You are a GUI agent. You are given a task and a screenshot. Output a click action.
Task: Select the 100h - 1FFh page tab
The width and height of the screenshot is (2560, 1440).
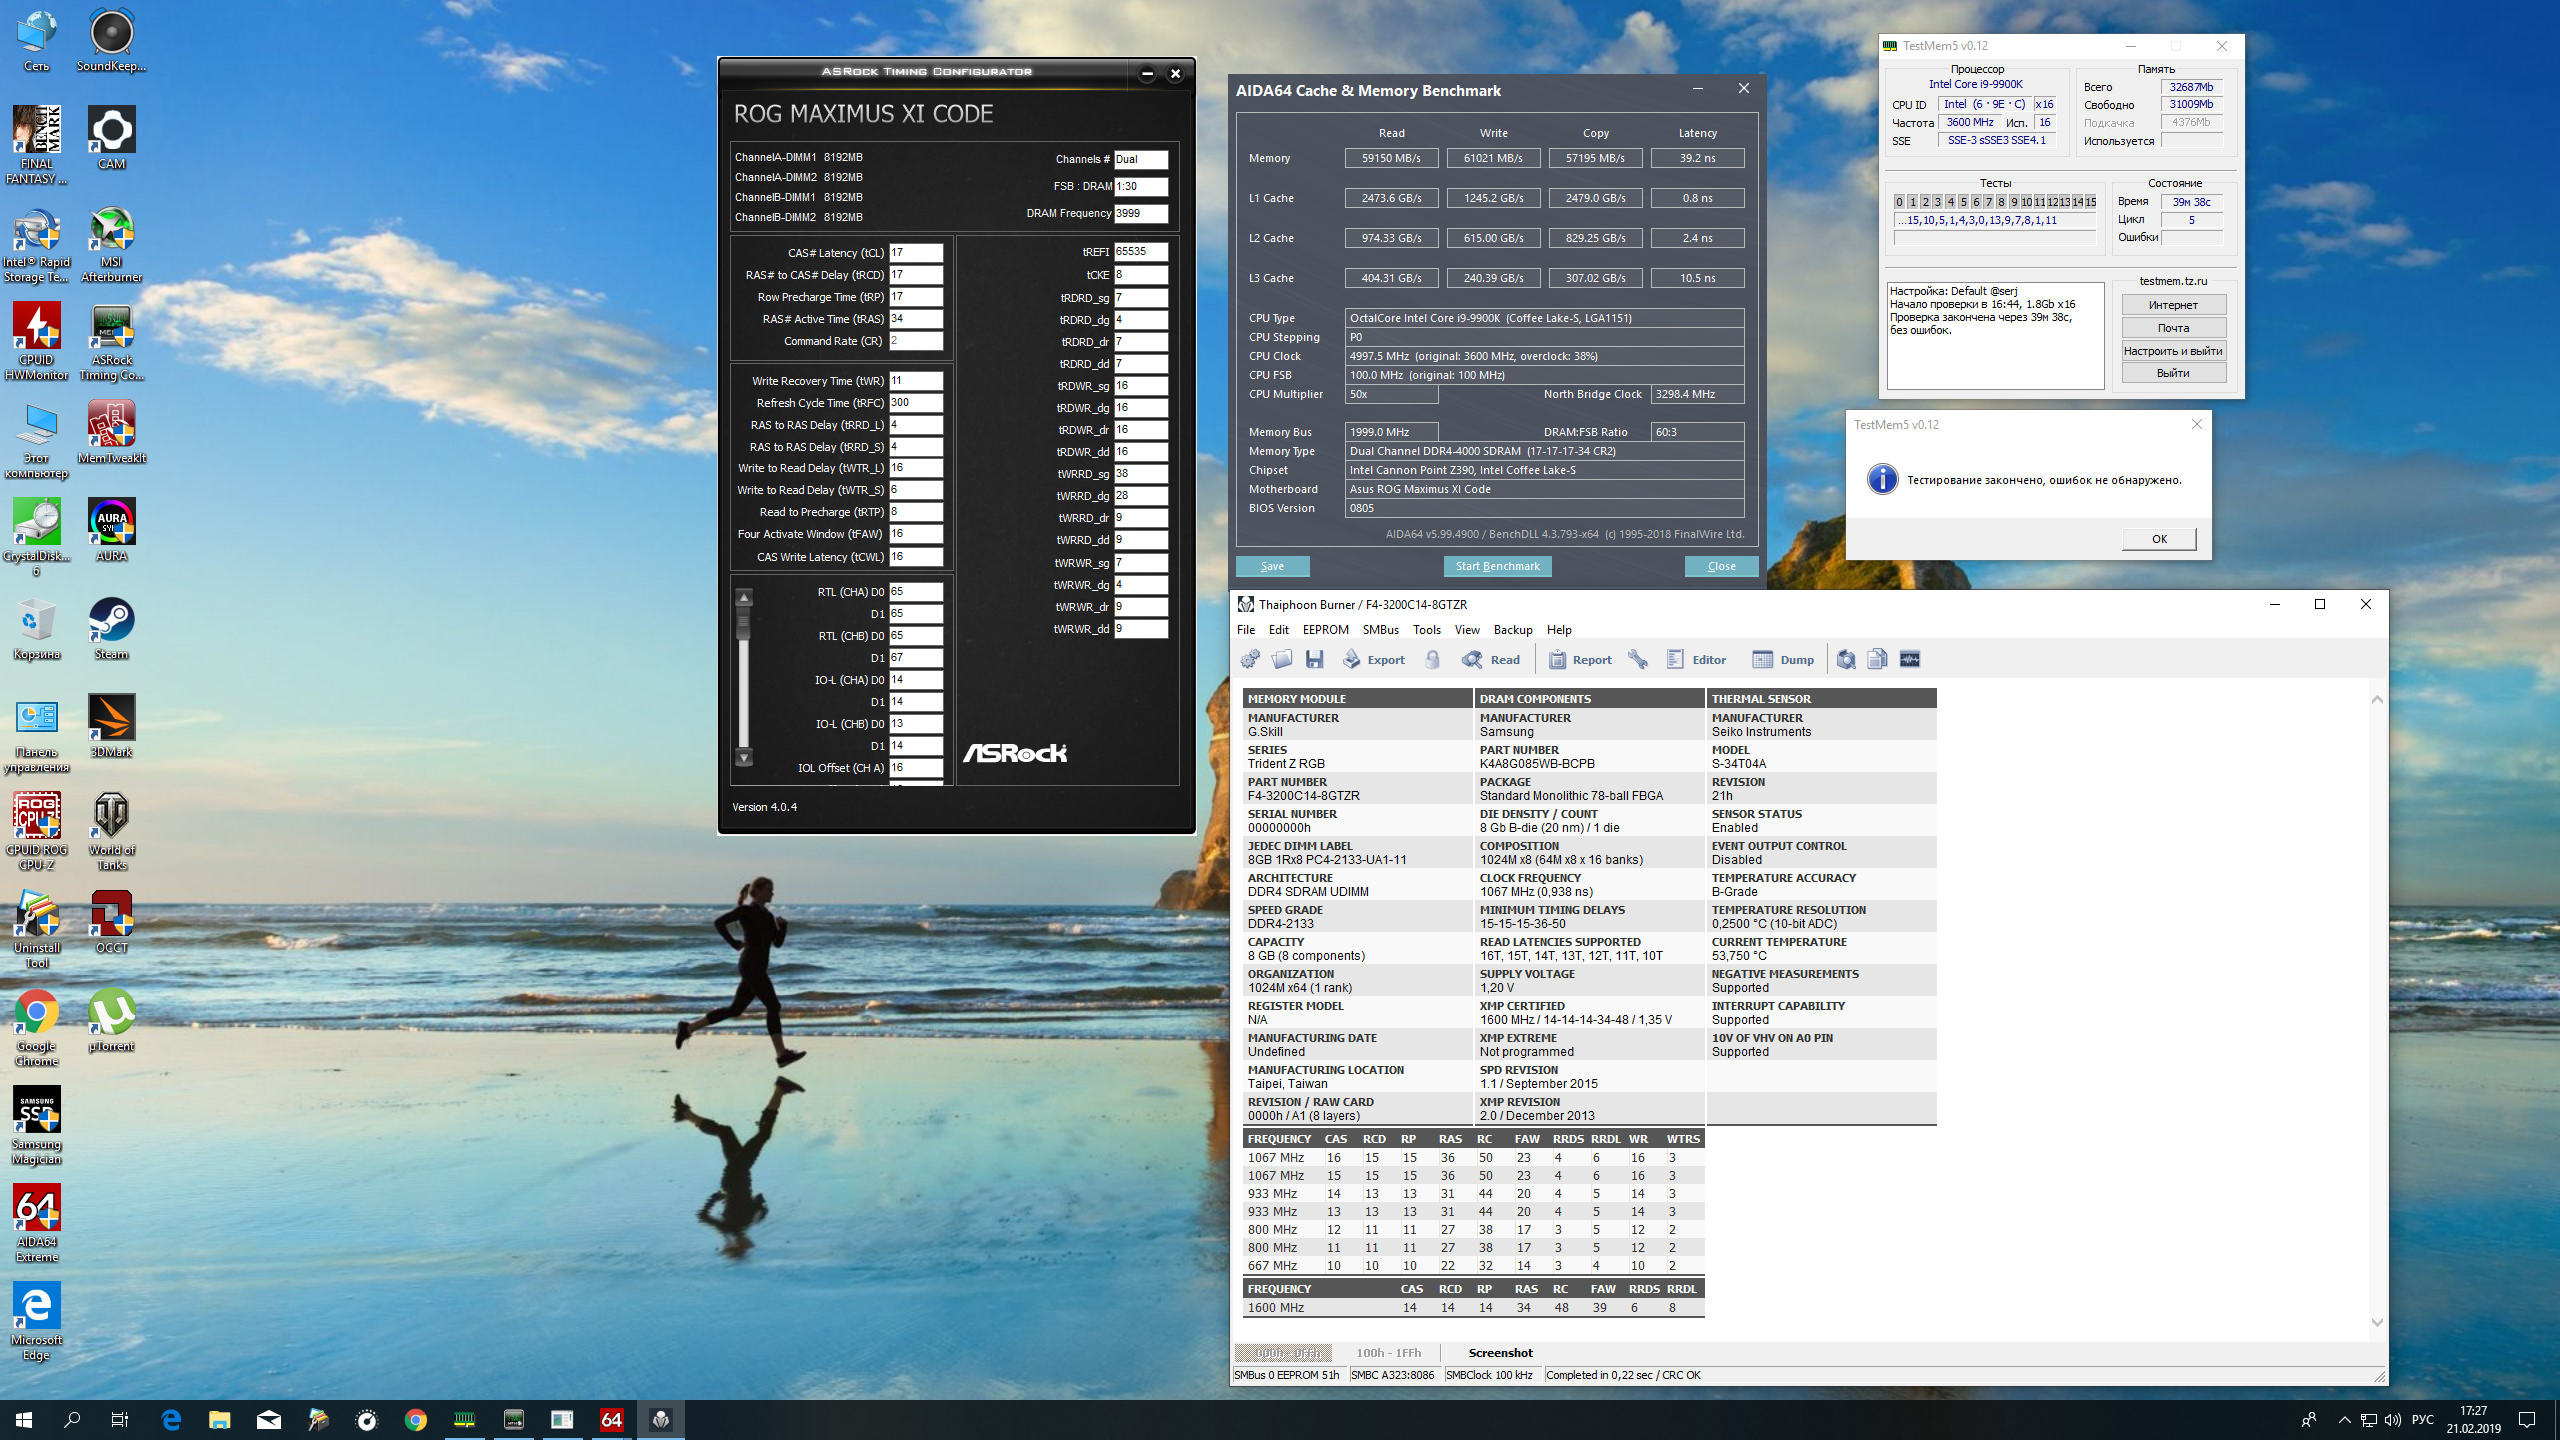pyautogui.click(x=1388, y=1353)
